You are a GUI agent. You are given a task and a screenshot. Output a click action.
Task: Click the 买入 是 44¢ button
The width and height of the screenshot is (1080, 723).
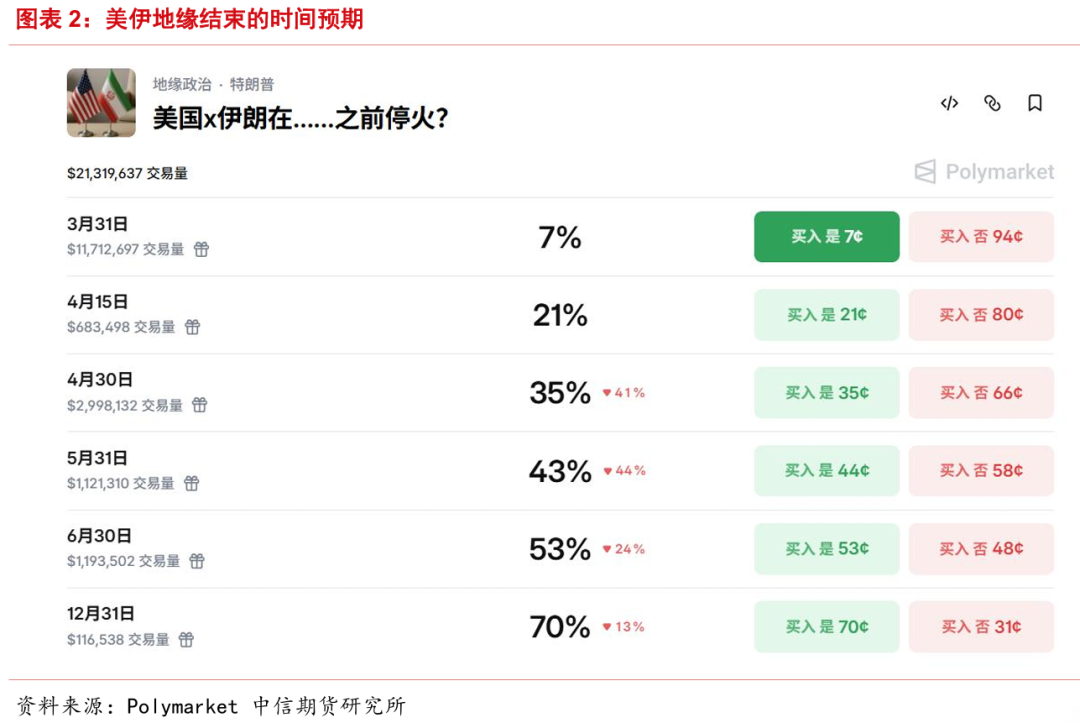click(x=826, y=470)
